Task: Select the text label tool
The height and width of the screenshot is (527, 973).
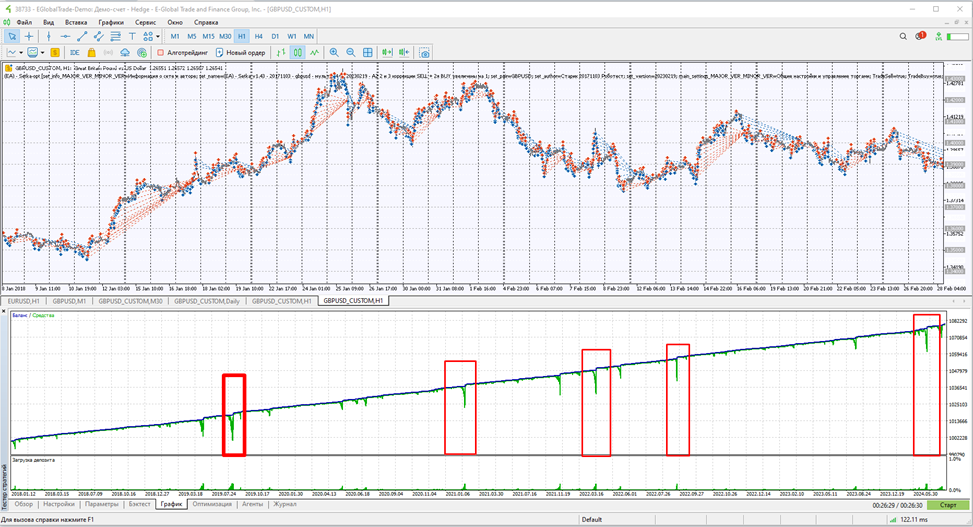Action: tap(132, 37)
